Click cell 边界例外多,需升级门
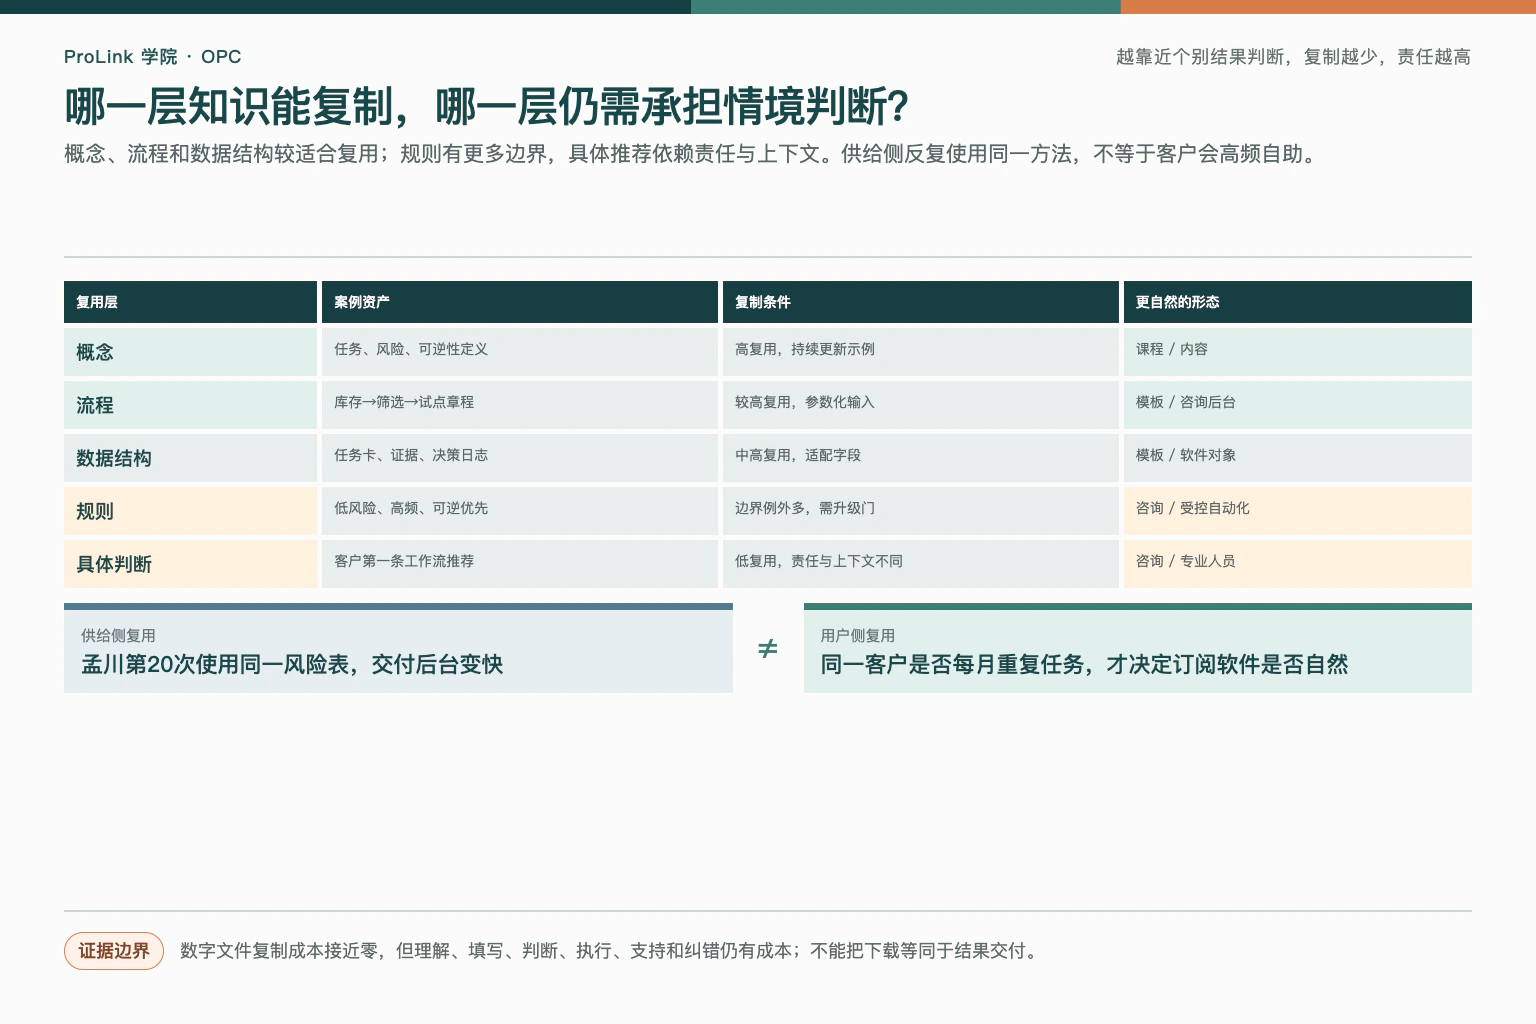This screenshot has height=1024, width=1536. 921,511
